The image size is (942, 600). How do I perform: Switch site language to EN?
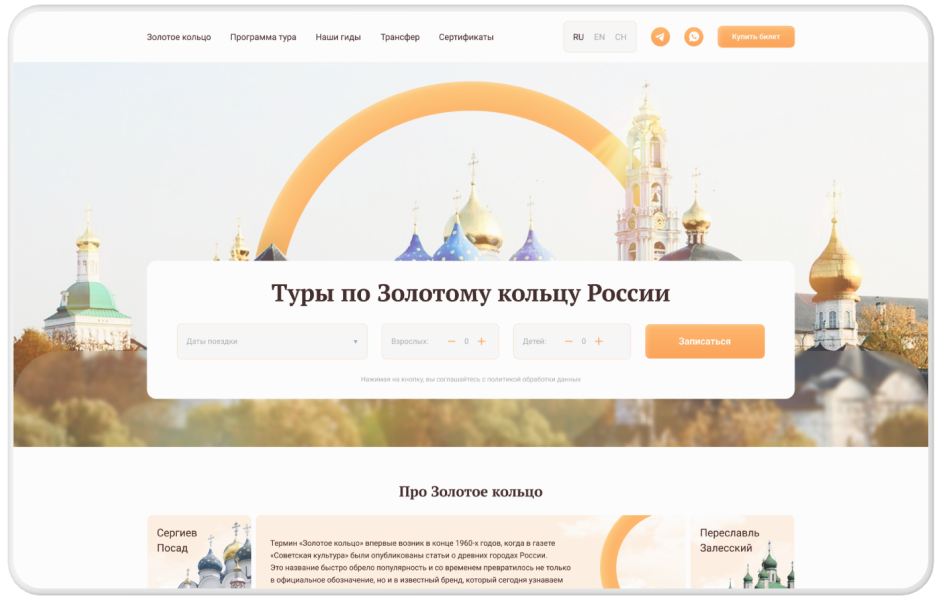(x=599, y=37)
